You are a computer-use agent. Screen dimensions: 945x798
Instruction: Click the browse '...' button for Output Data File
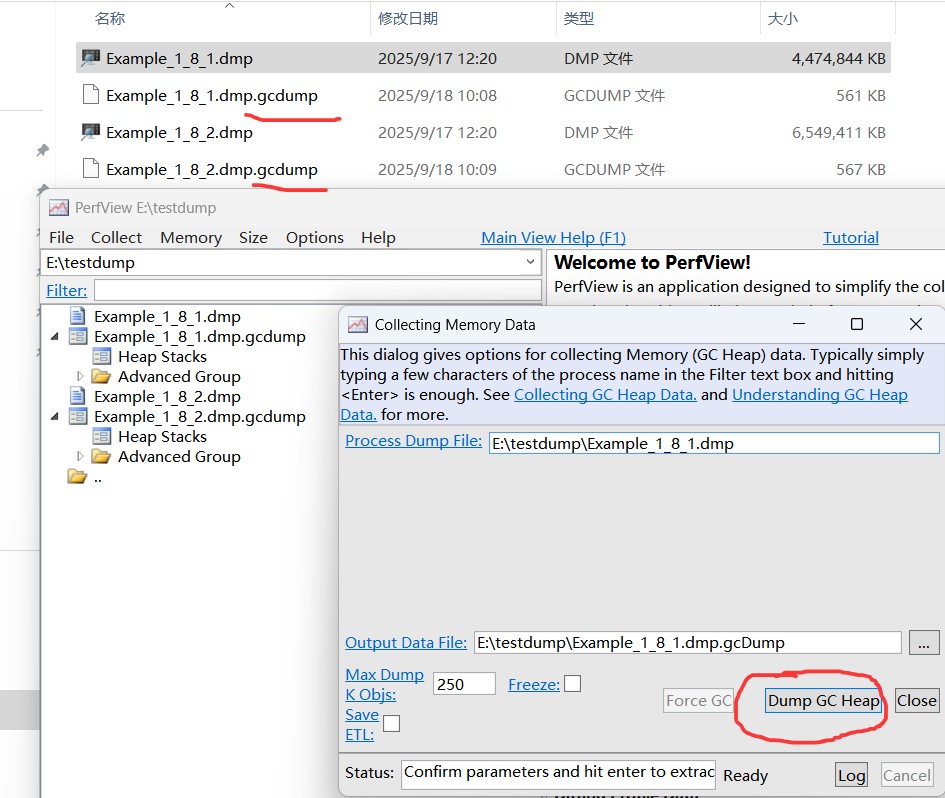click(924, 643)
